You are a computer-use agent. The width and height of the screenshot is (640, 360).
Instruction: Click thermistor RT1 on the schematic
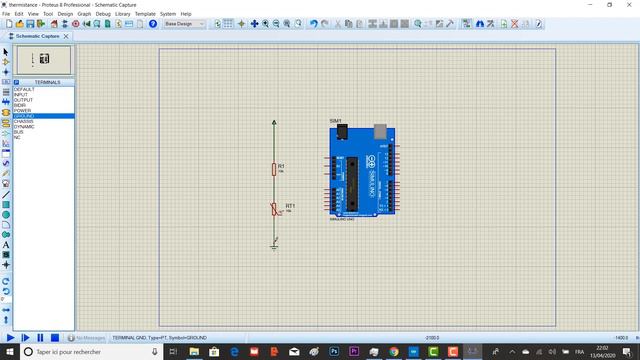point(274,209)
